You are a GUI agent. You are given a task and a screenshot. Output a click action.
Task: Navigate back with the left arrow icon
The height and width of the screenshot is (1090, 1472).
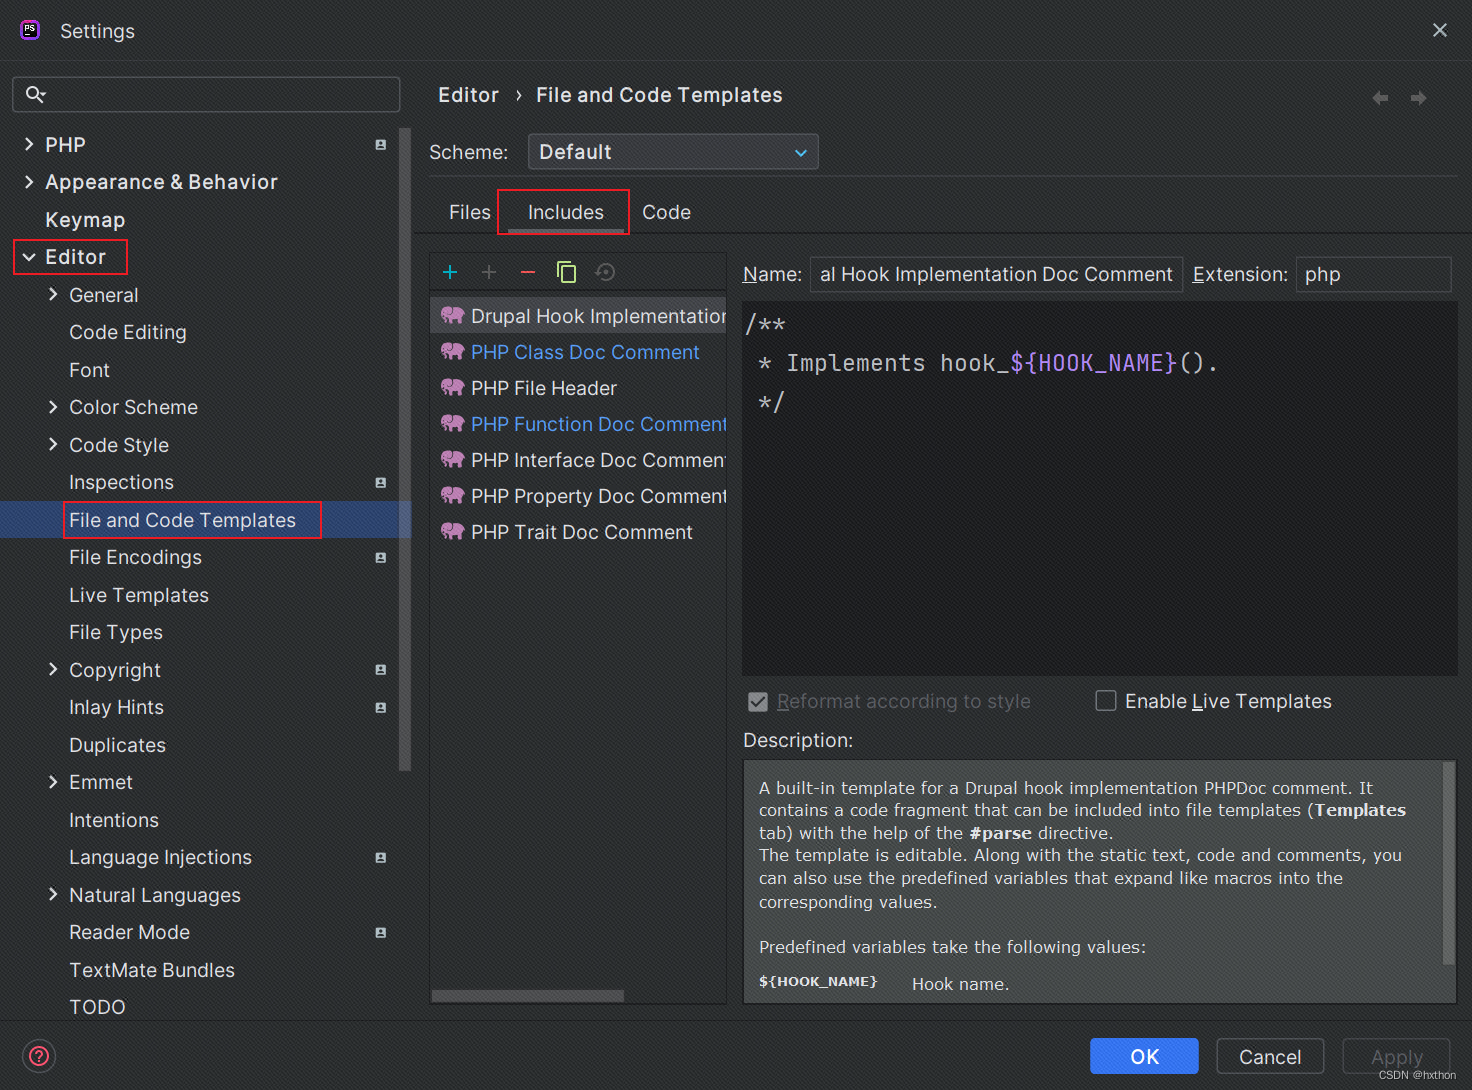tap(1380, 98)
